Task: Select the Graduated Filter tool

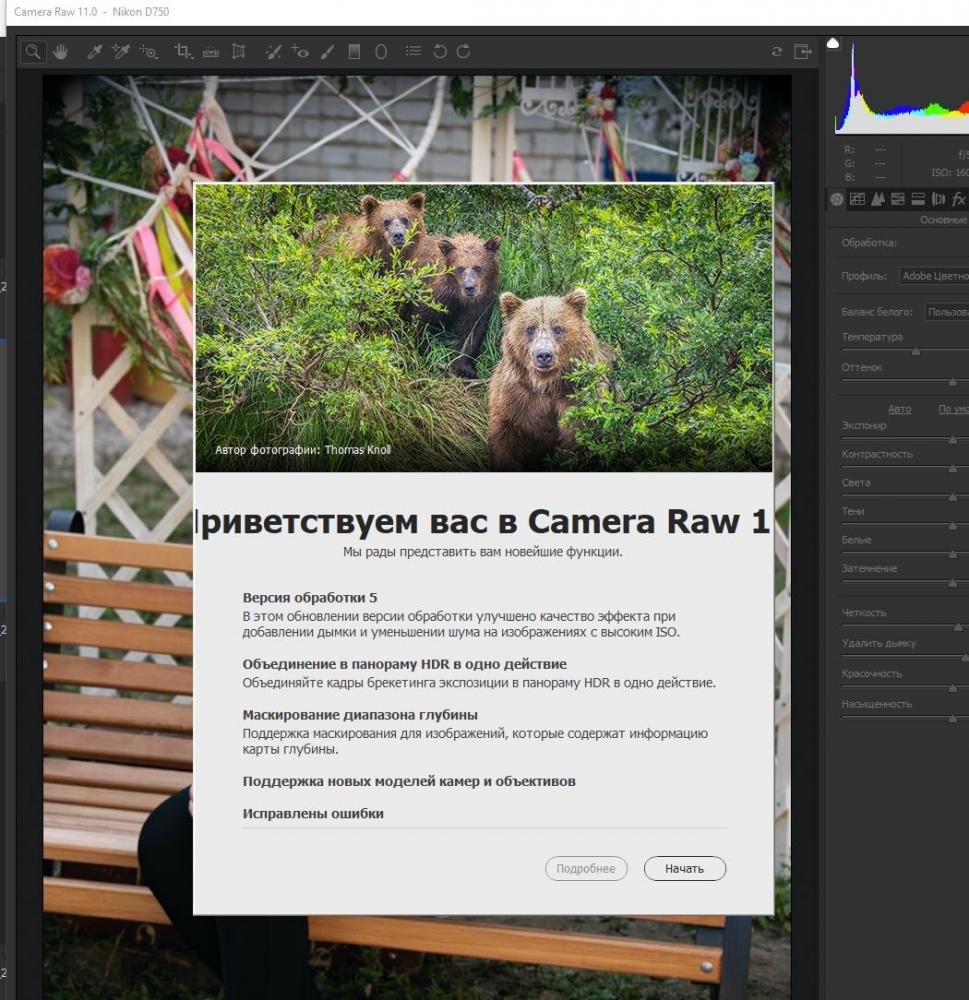Action: pos(354,52)
